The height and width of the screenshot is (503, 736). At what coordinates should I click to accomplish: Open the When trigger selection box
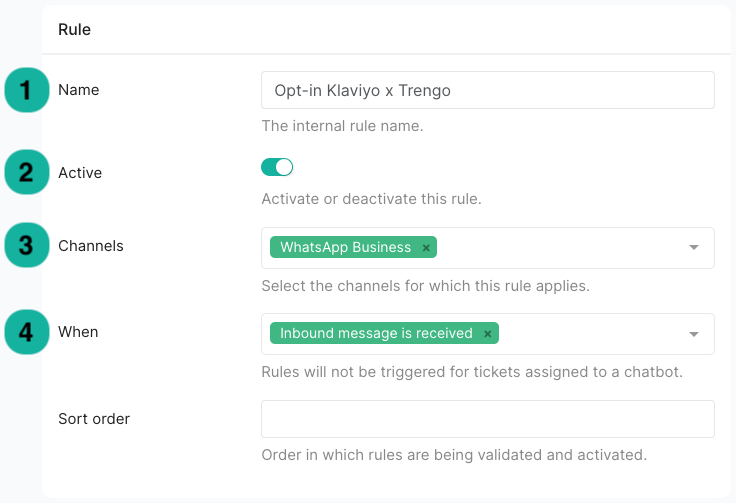click(488, 334)
